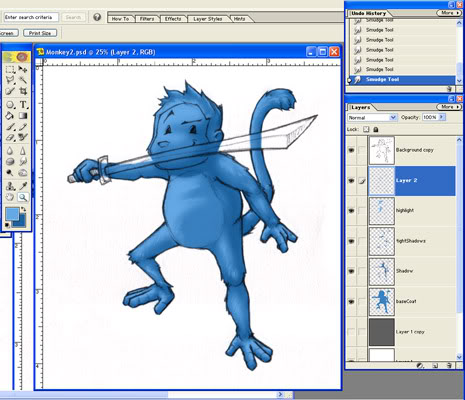Select the Lasso tool

click(x=10, y=80)
